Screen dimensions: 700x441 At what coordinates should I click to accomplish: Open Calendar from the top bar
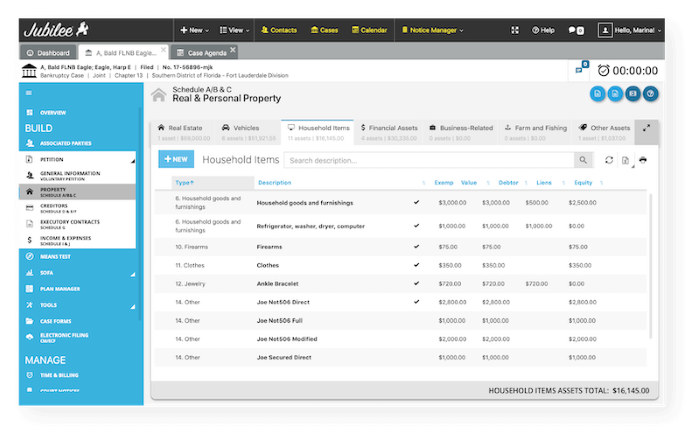tap(369, 30)
